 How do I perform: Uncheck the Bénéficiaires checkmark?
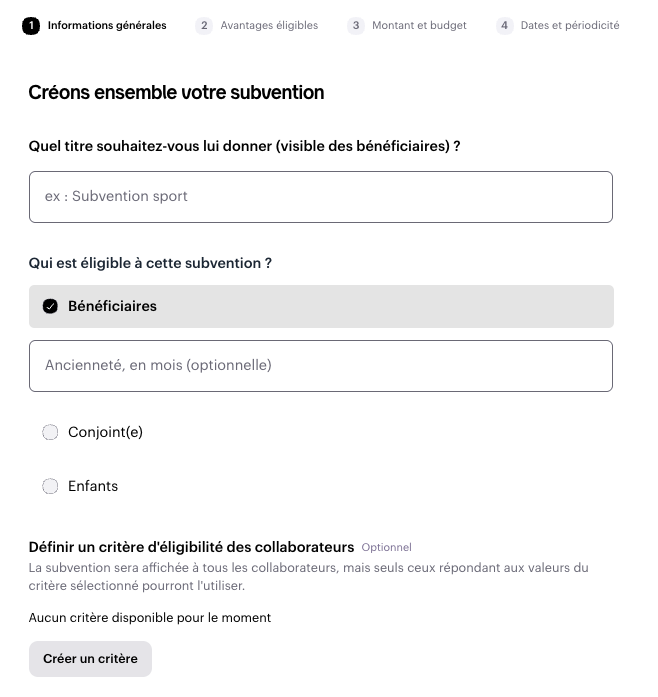coord(50,306)
